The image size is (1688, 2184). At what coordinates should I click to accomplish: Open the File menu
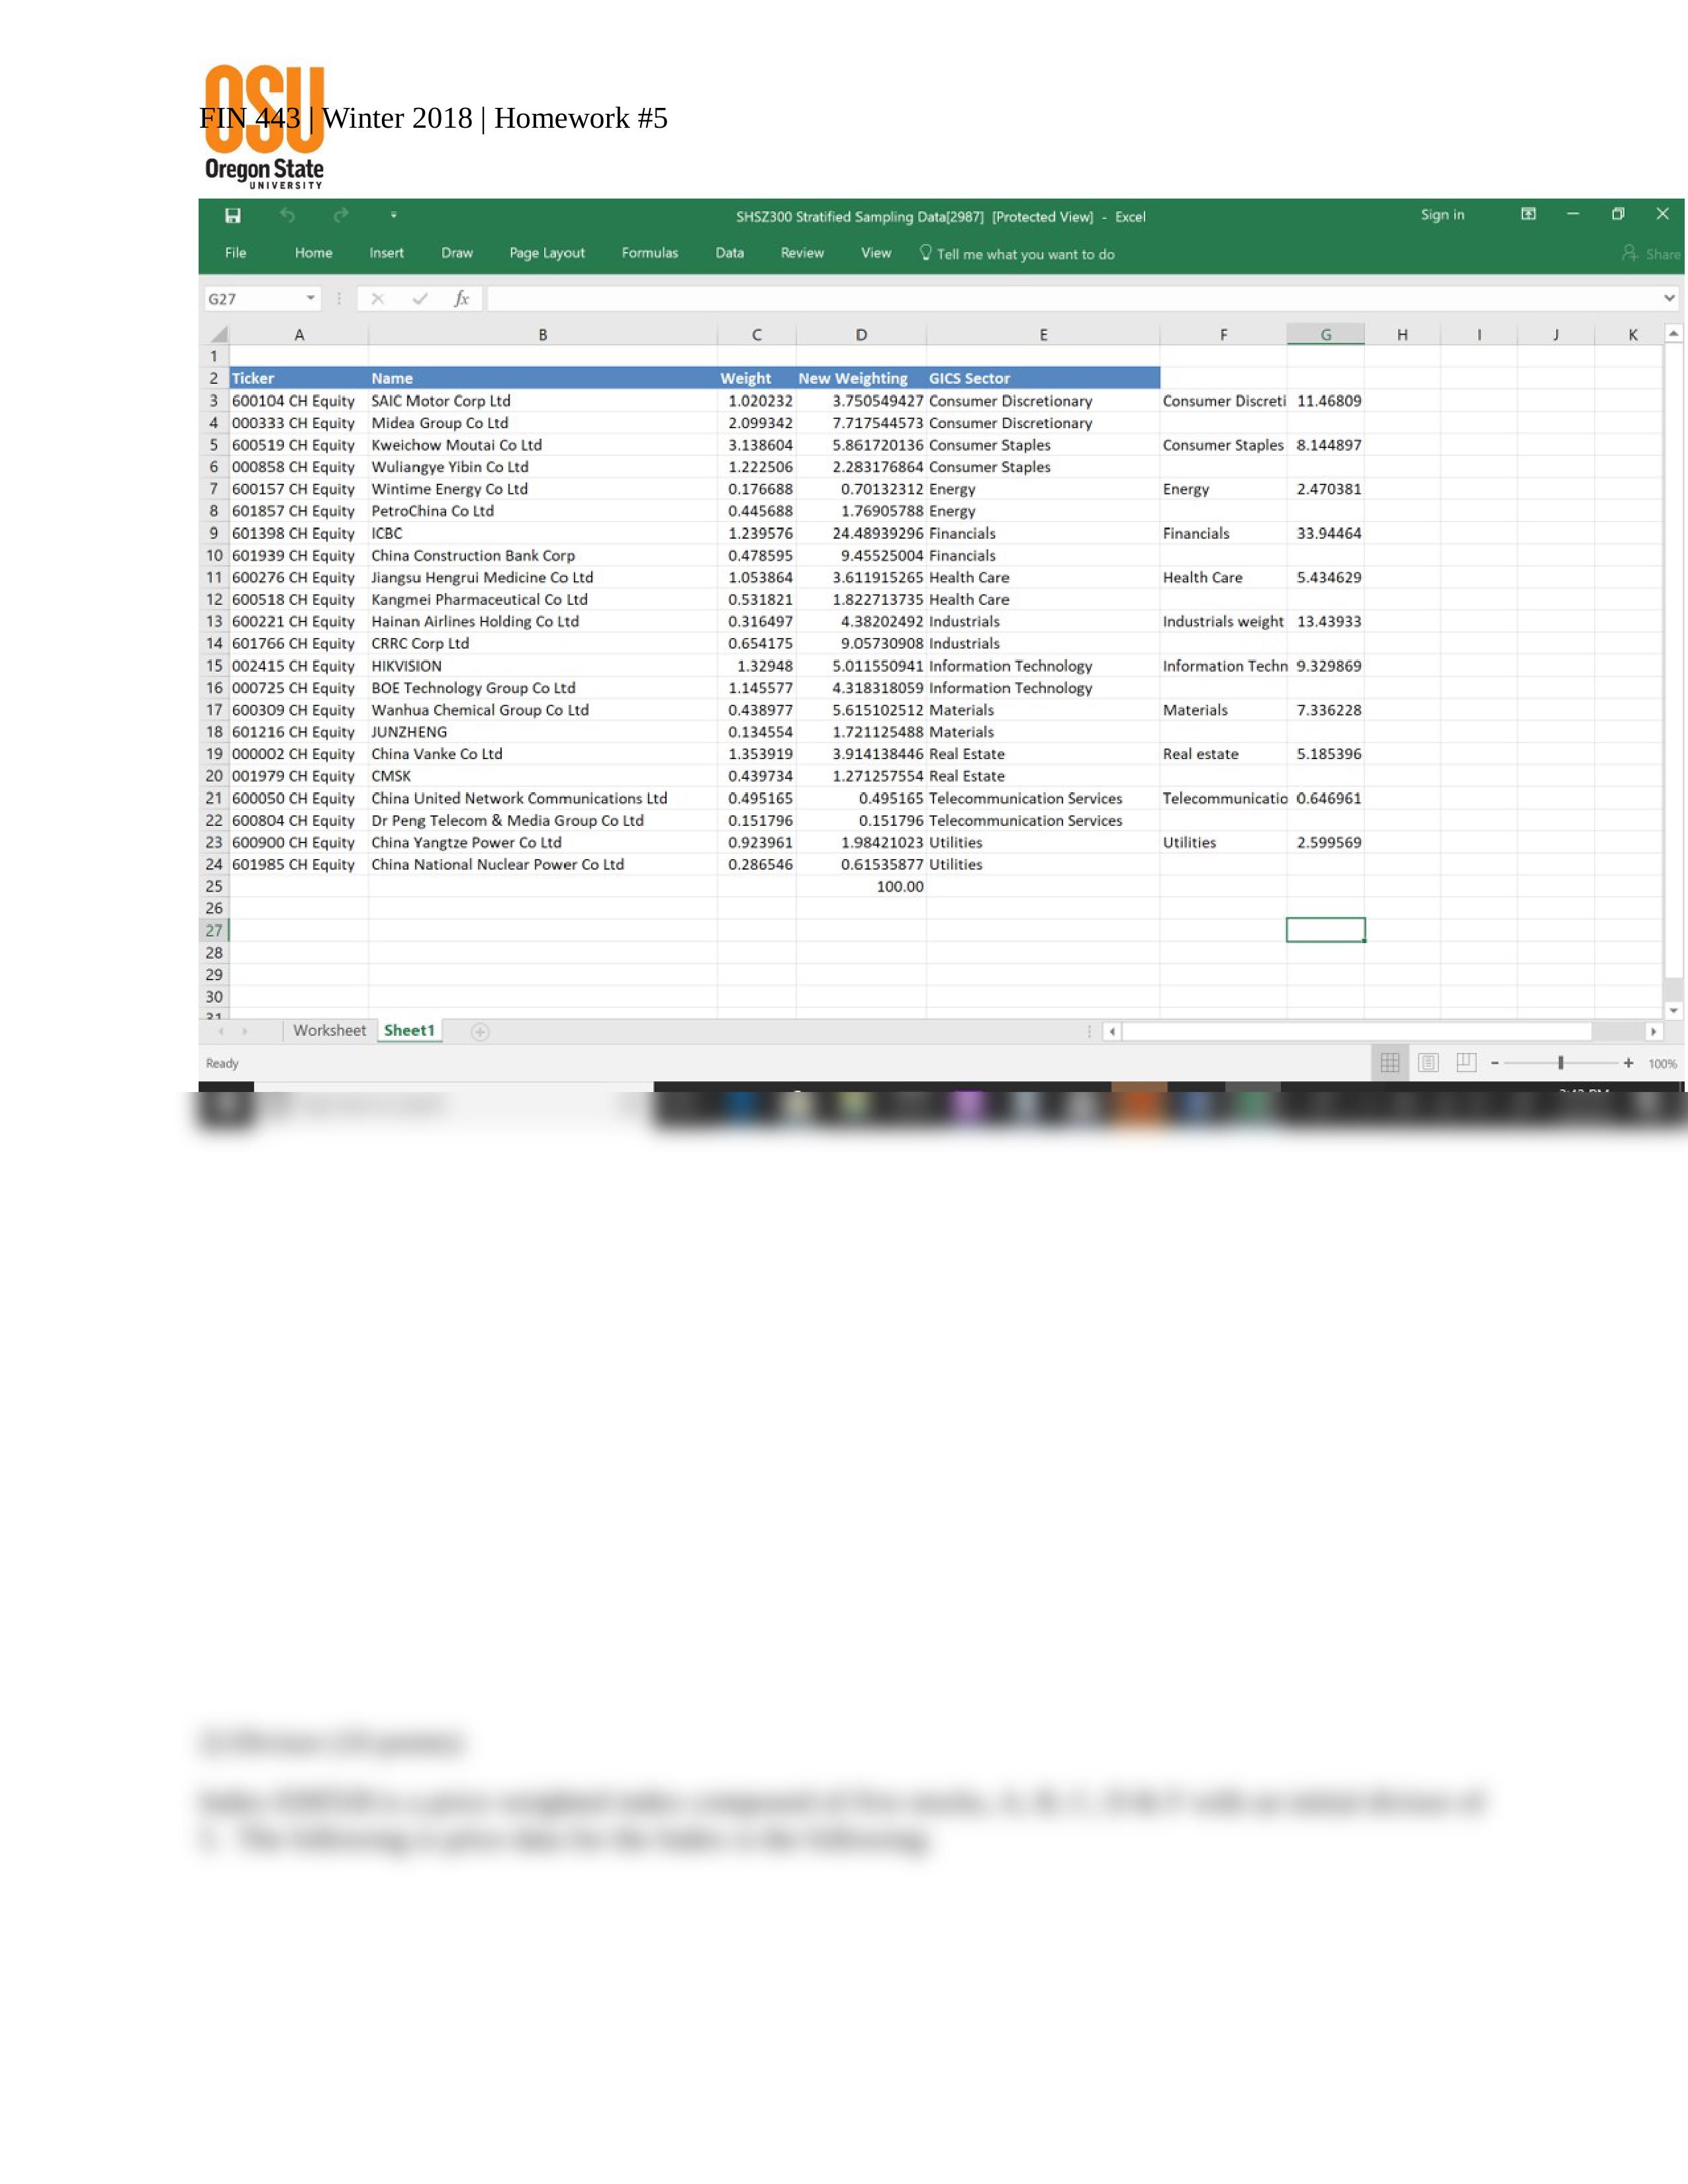pyautogui.click(x=235, y=253)
